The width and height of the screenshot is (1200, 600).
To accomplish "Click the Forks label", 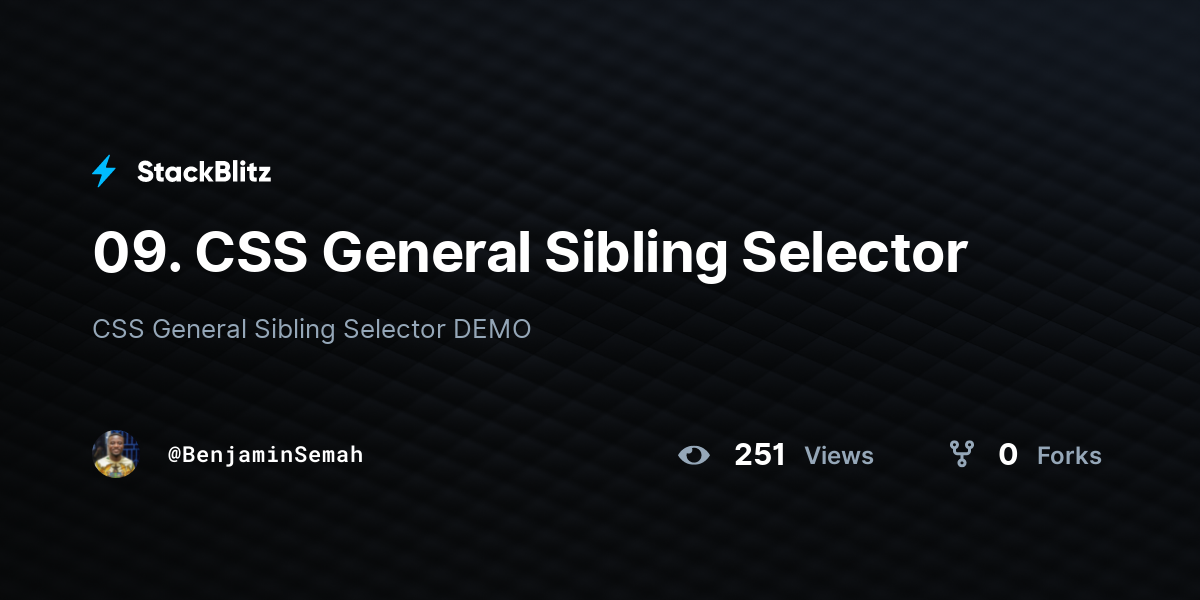I will pyautogui.click(x=1069, y=456).
